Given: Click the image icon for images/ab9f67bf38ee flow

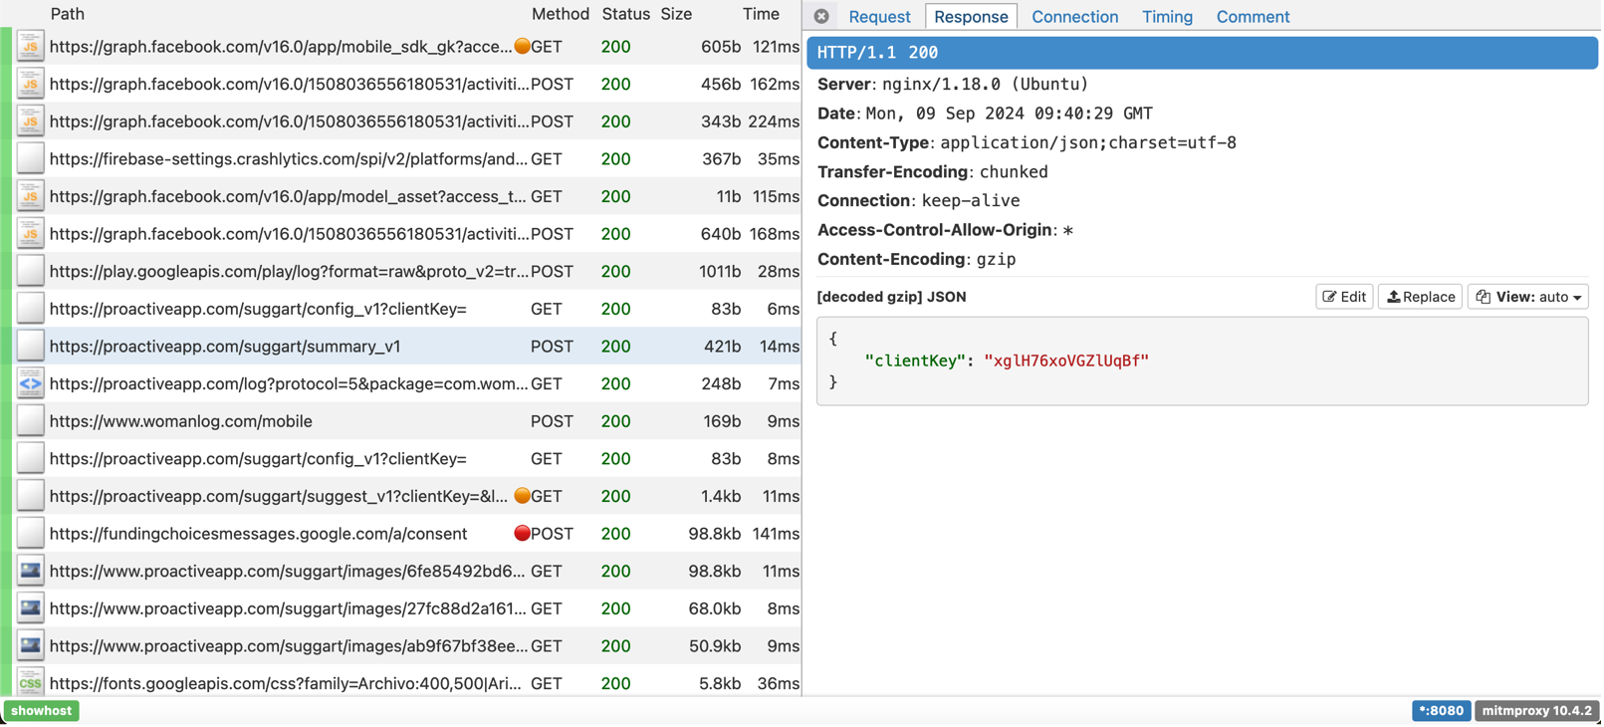Looking at the screenshot, I should pyautogui.click(x=30, y=646).
